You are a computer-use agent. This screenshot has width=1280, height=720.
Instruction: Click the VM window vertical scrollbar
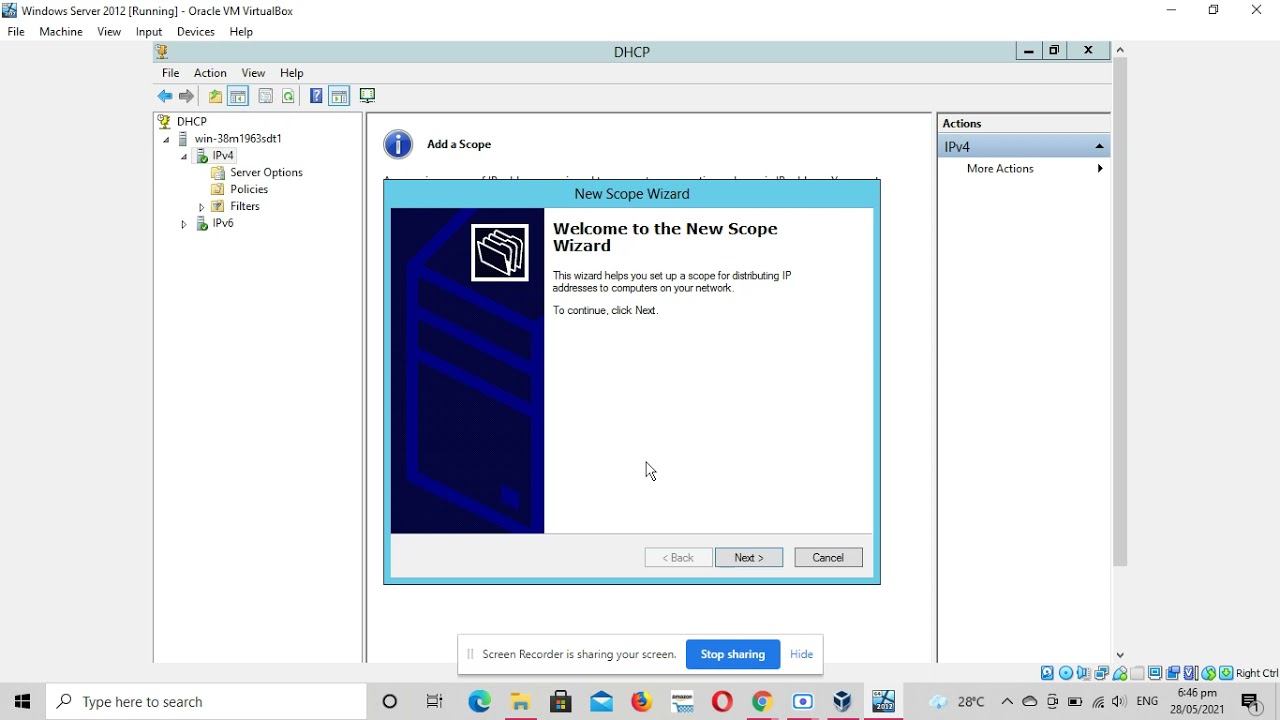click(x=1120, y=312)
